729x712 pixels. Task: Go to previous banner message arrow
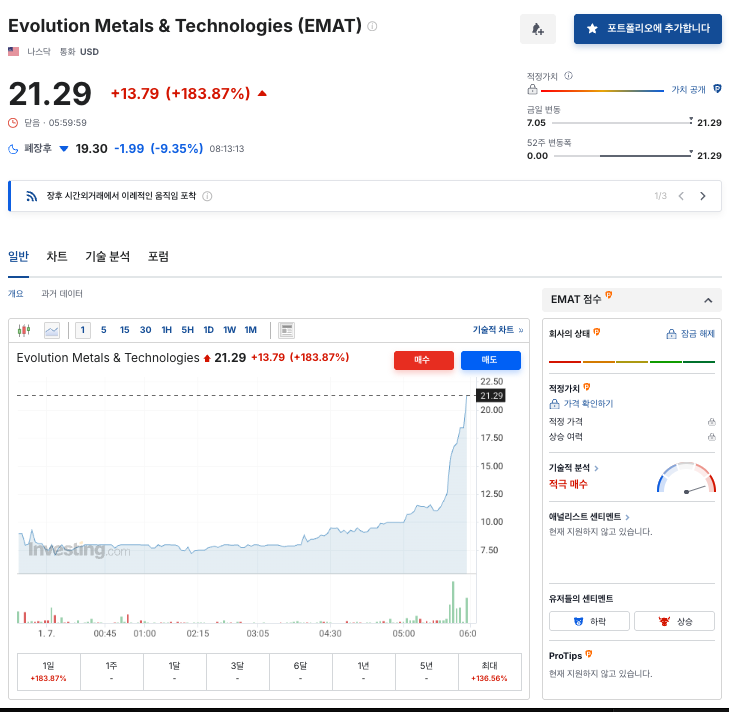coord(681,196)
